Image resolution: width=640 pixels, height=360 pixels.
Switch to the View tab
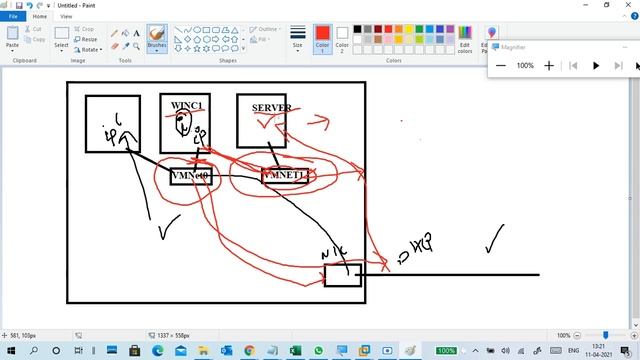click(66, 16)
